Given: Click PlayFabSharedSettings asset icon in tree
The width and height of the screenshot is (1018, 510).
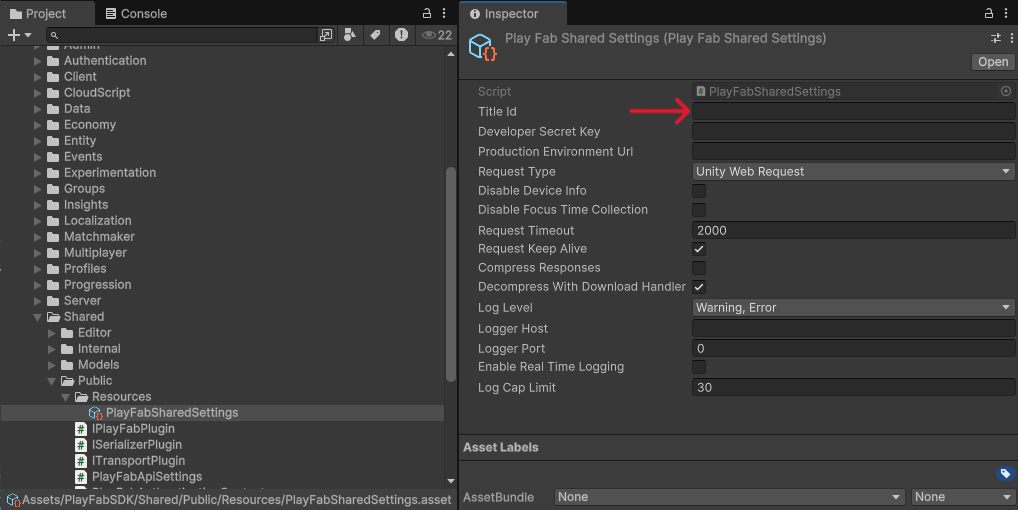Looking at the screenshot, I should (x=95, y=413).
